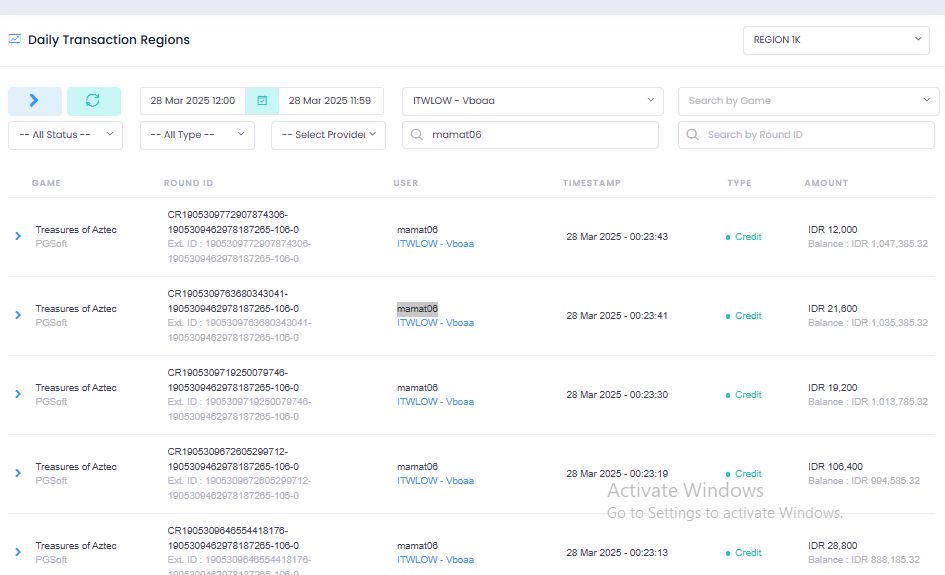945x575 pixels.
Task: Click the blue arrow submit button
Action: point(34,101)
